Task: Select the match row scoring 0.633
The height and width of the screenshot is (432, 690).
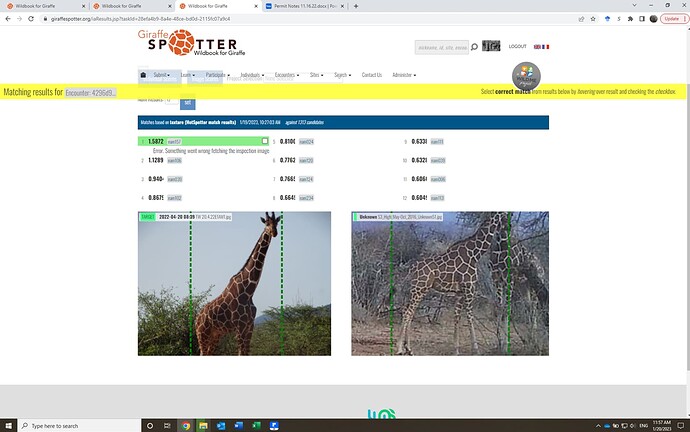Action: pyautogui.click(x=466, y=142)
